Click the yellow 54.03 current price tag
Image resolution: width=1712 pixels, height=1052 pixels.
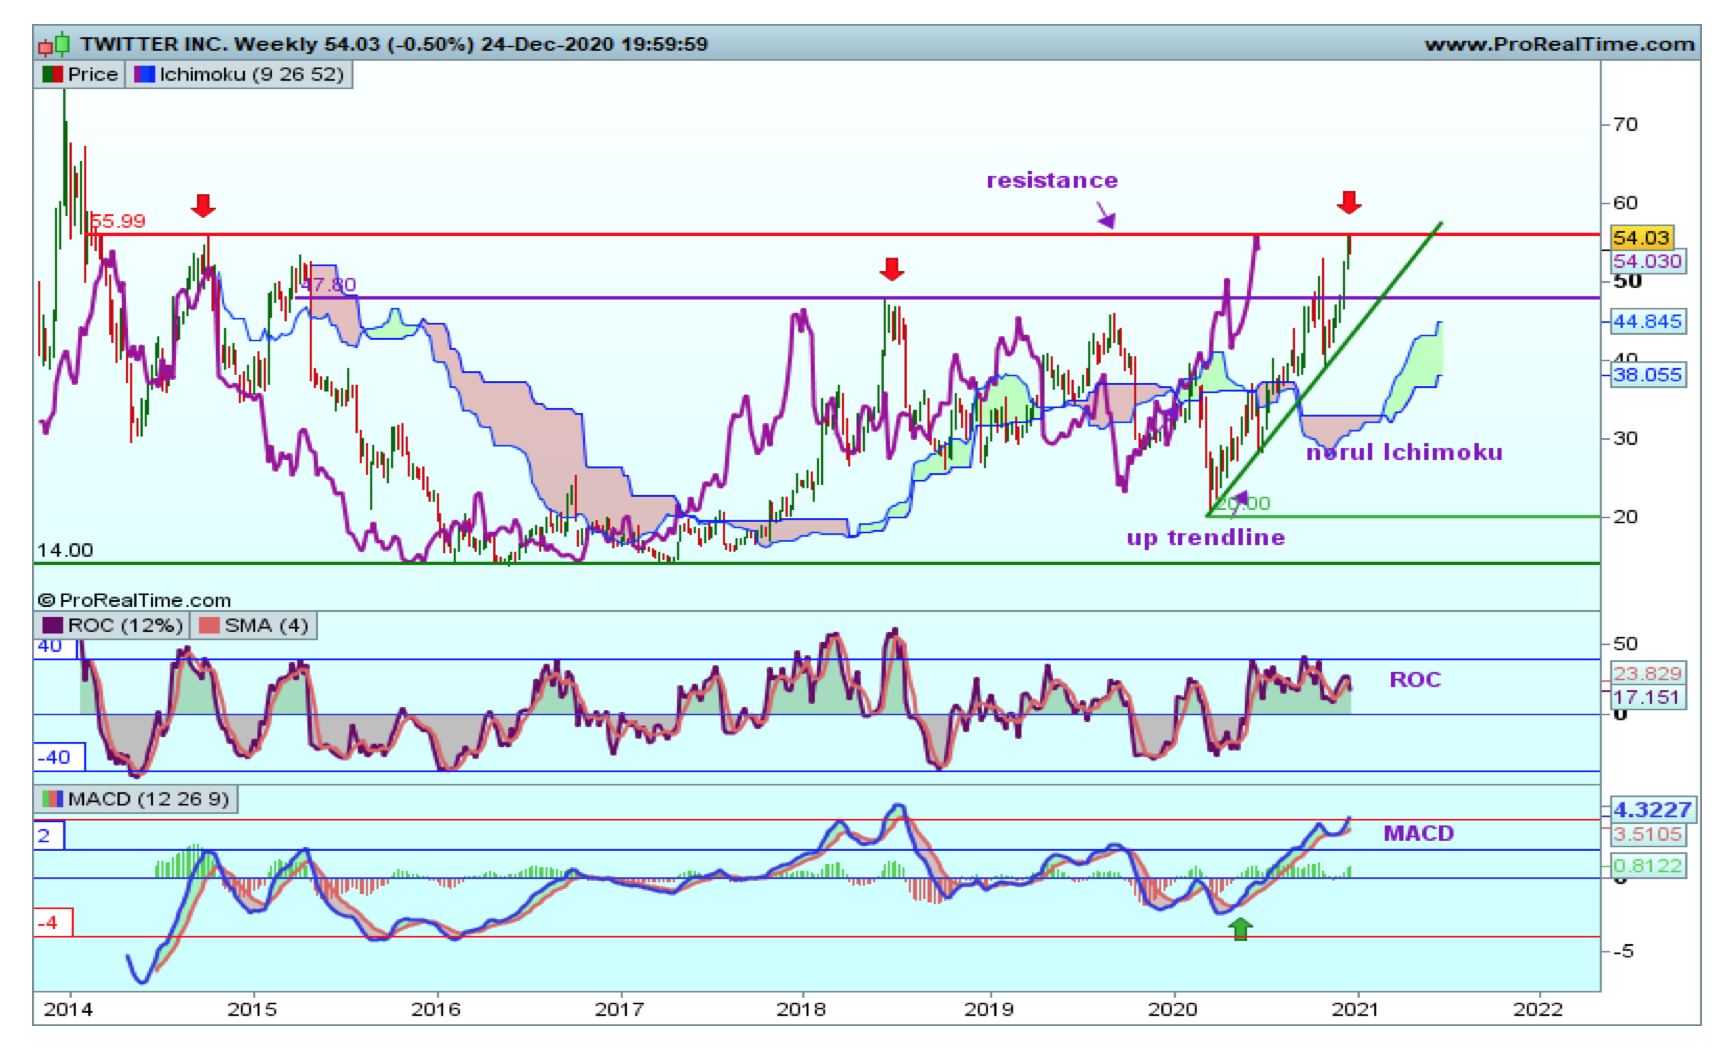pos(1641,237)
